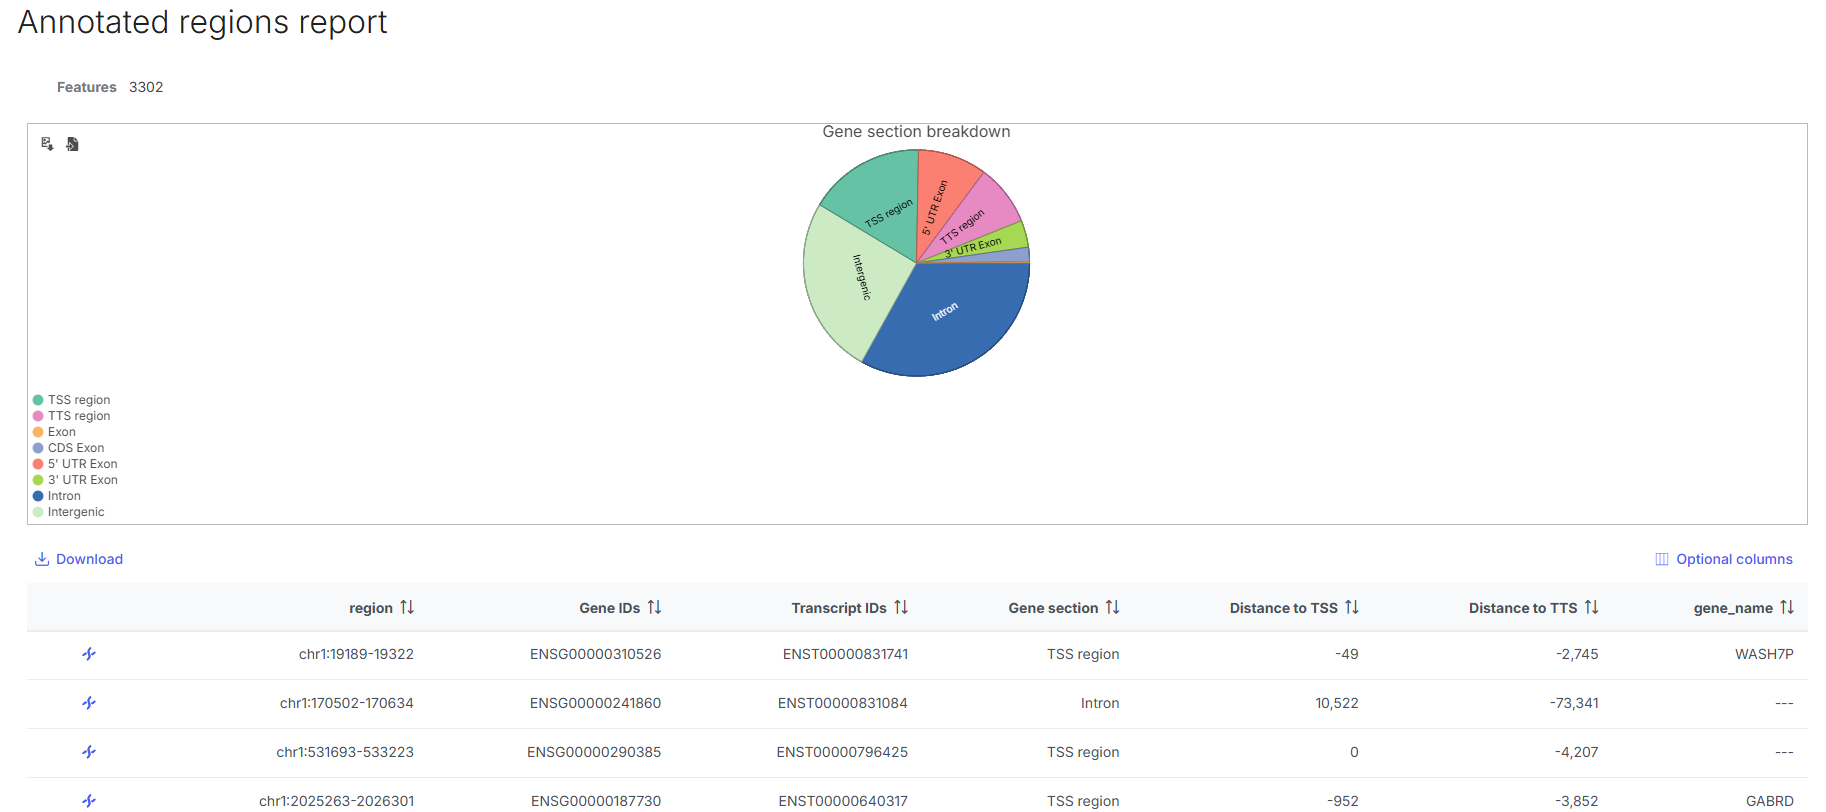Viewport: 1826px width, 812px height.
Task: Sort table by Gene section column
Action: [x=1112, y=608]
